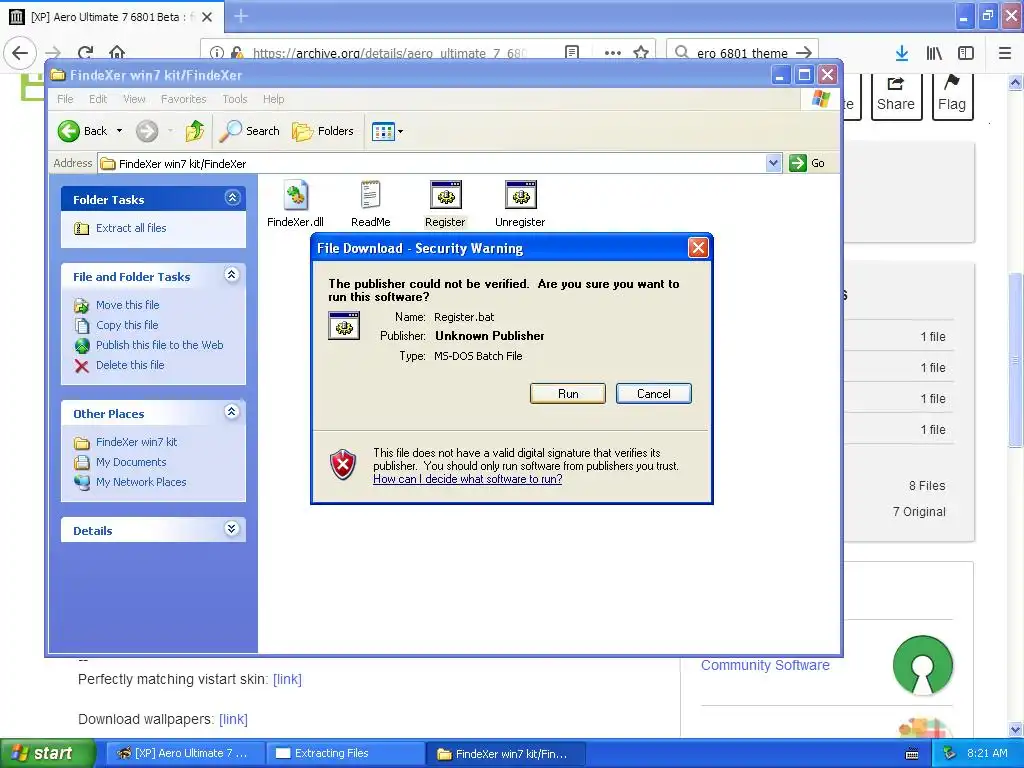Screen dimensions: 1024x768
Task: Click the Firefox search box
Action: (743, 53)
